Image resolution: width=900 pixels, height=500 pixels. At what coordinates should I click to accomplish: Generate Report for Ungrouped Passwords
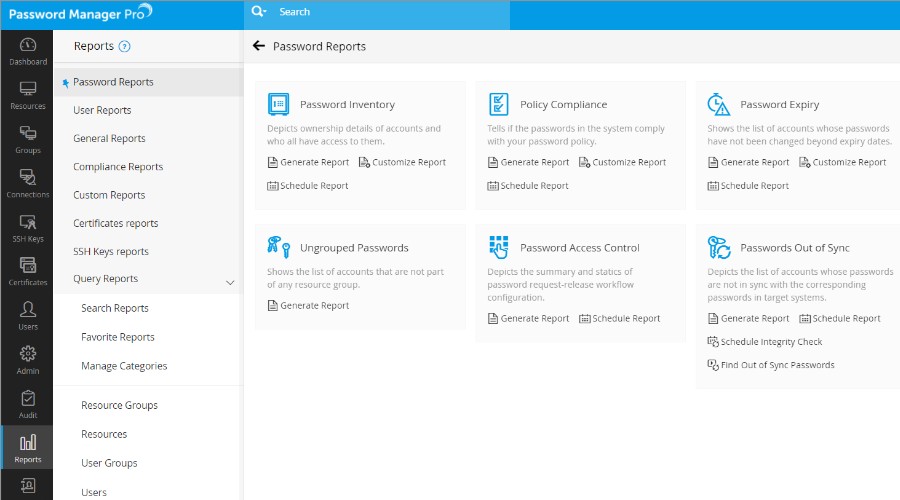[308, 305]
